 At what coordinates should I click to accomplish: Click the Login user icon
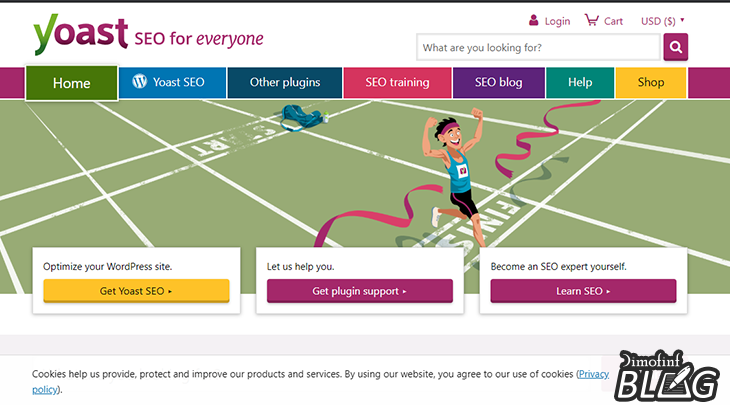pos(534,20)
